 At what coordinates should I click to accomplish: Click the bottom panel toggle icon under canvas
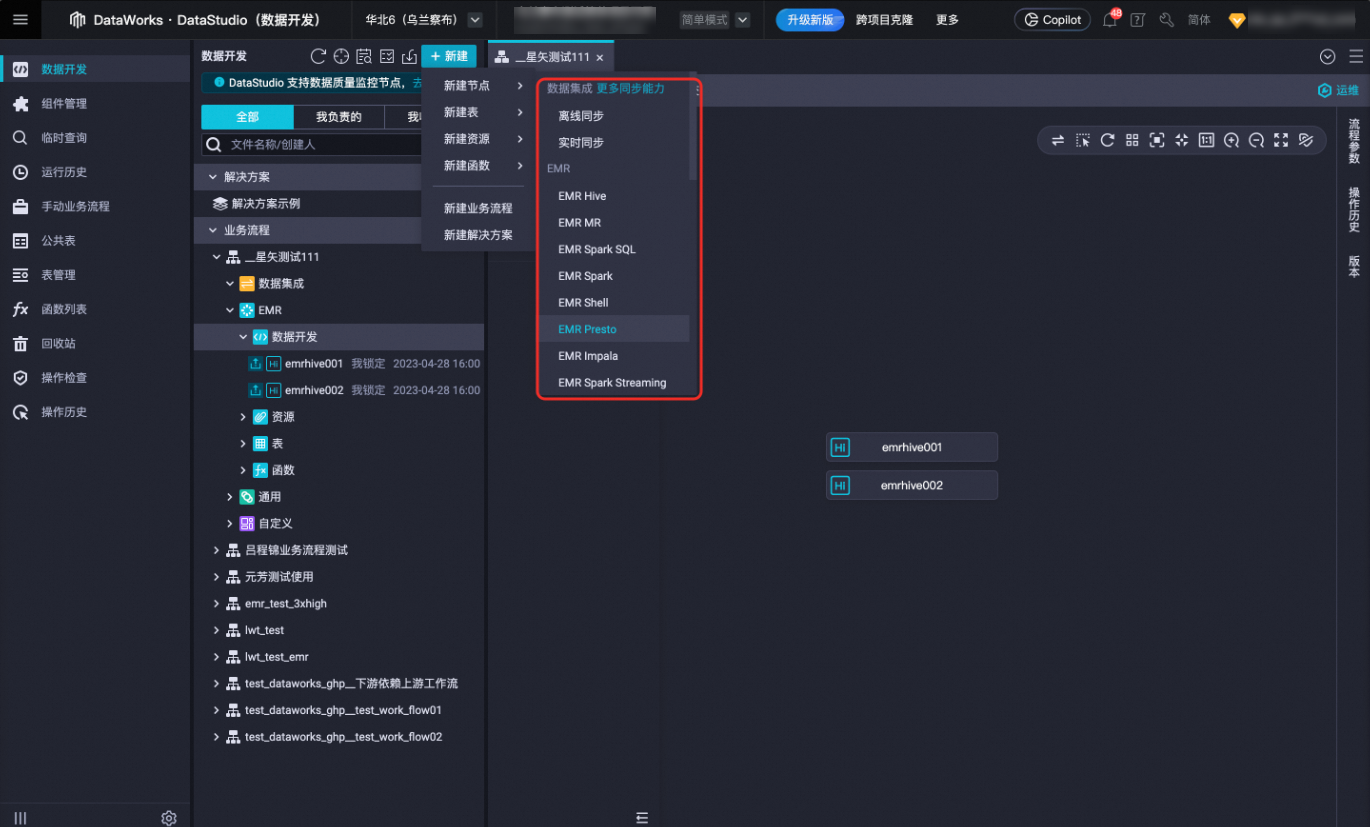pyautogui.click(x=642, y=817)
